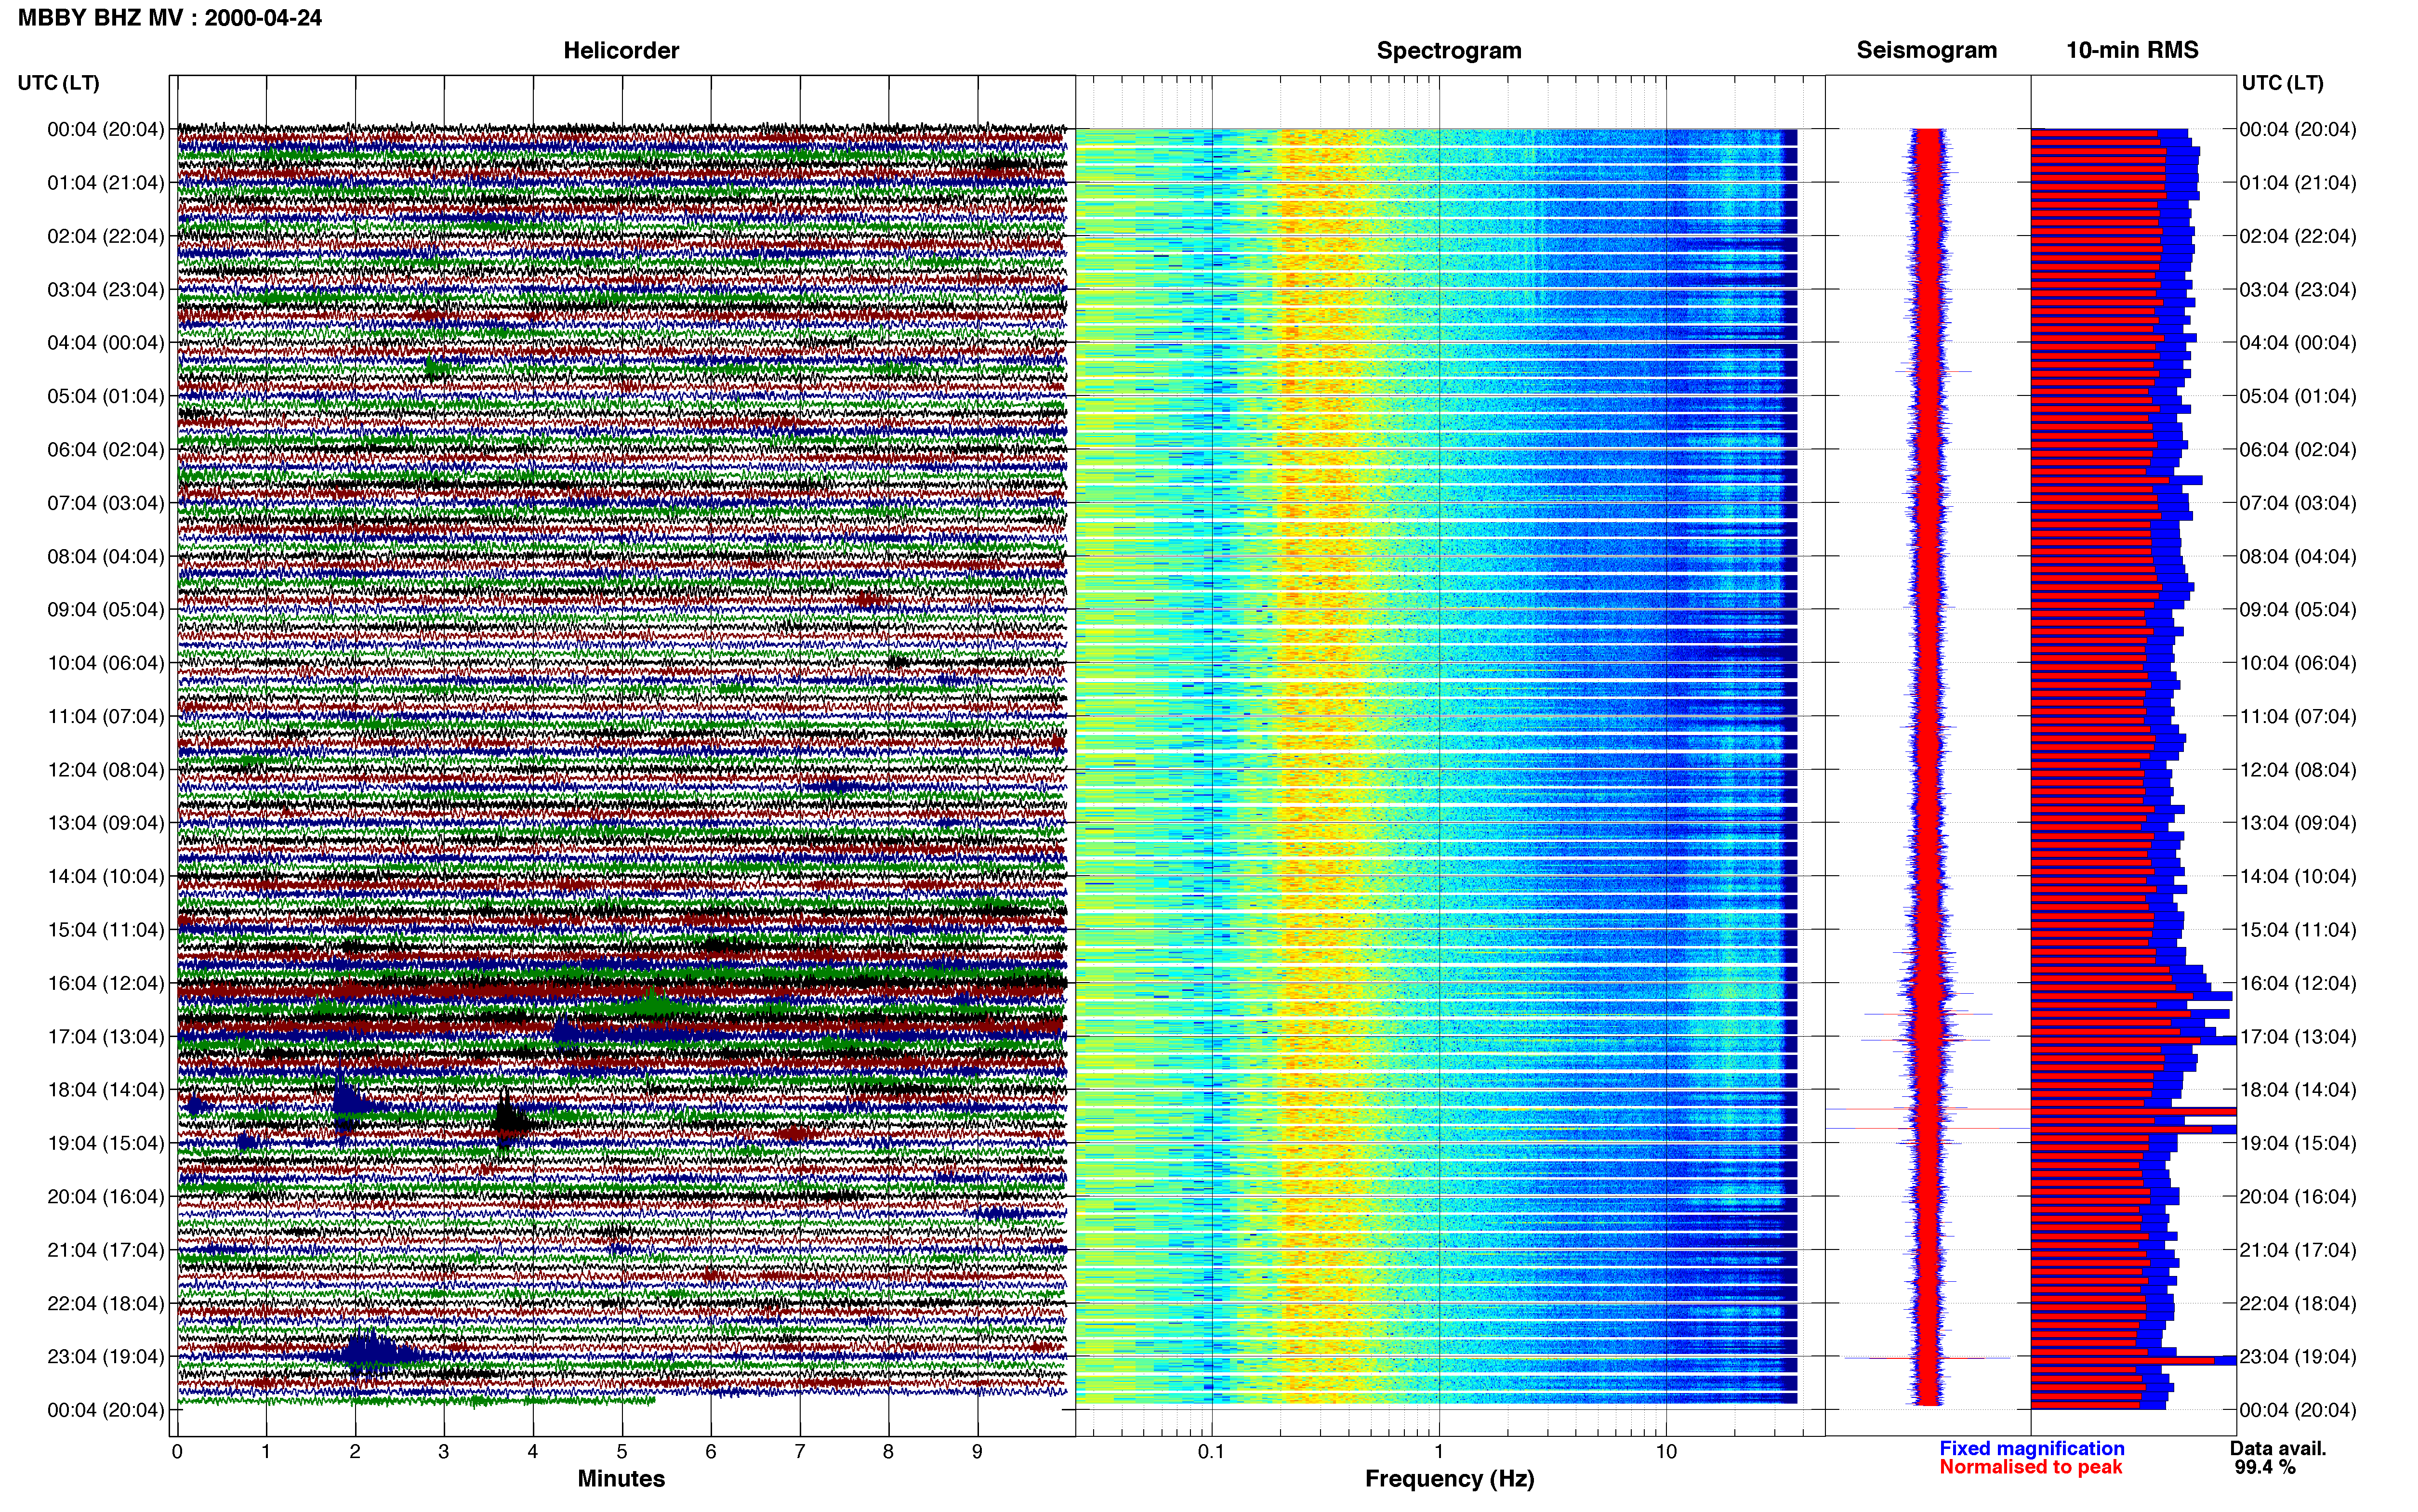Image resolution: width=2418 pixels, height=1512 pixels.
Task: Click spectrogram frequency tick '0.1'
Action: click(x=1211, y=1451)
